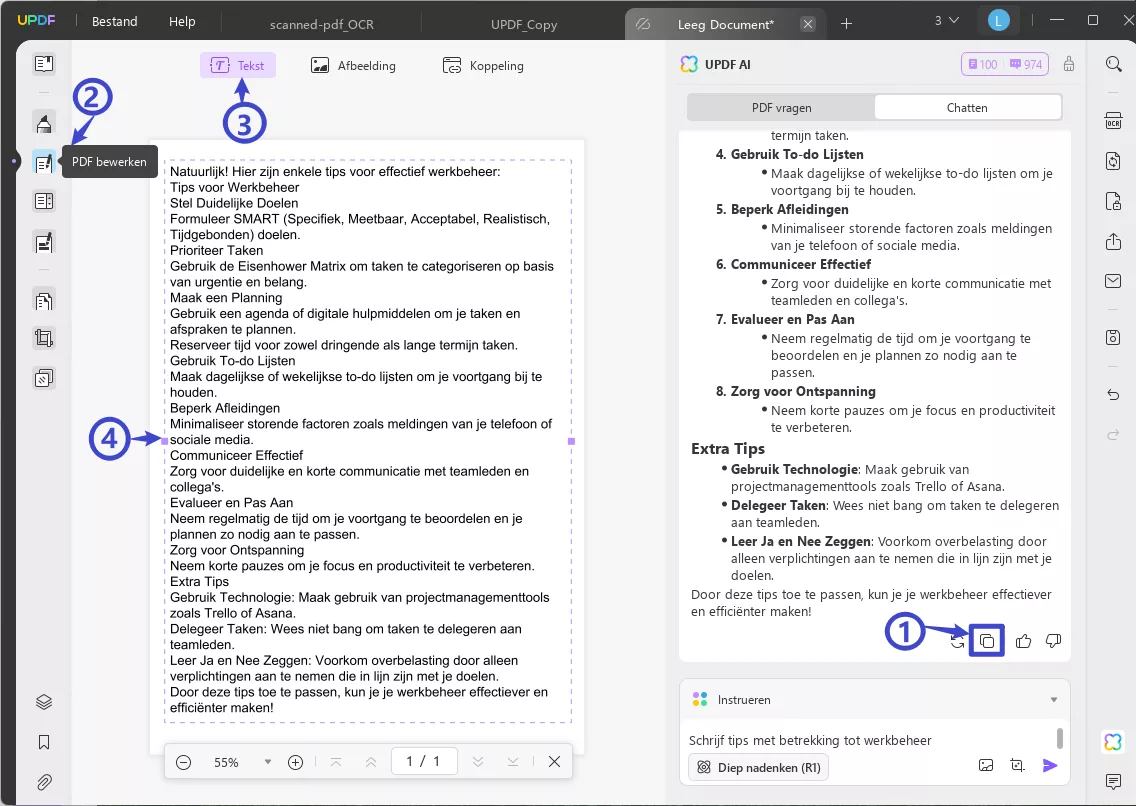
Task: Send the file by email icon
Action: [1114, 281]
